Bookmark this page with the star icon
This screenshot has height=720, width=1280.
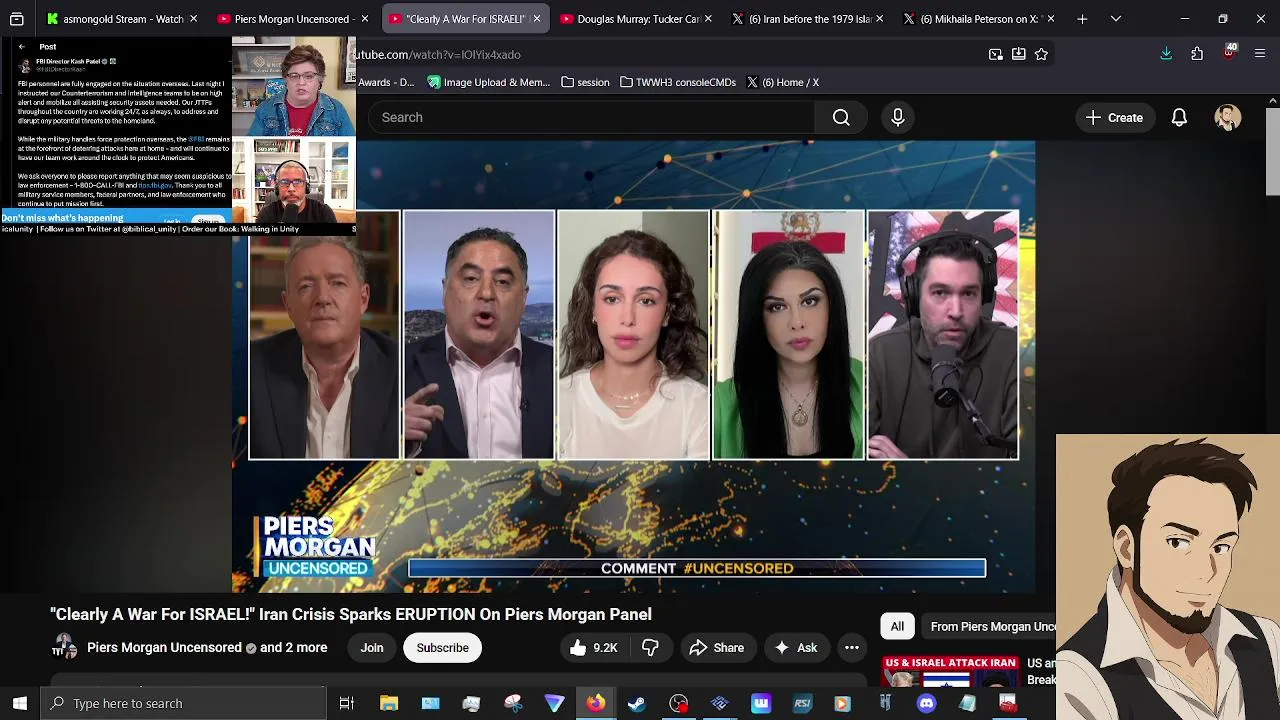1041,54
